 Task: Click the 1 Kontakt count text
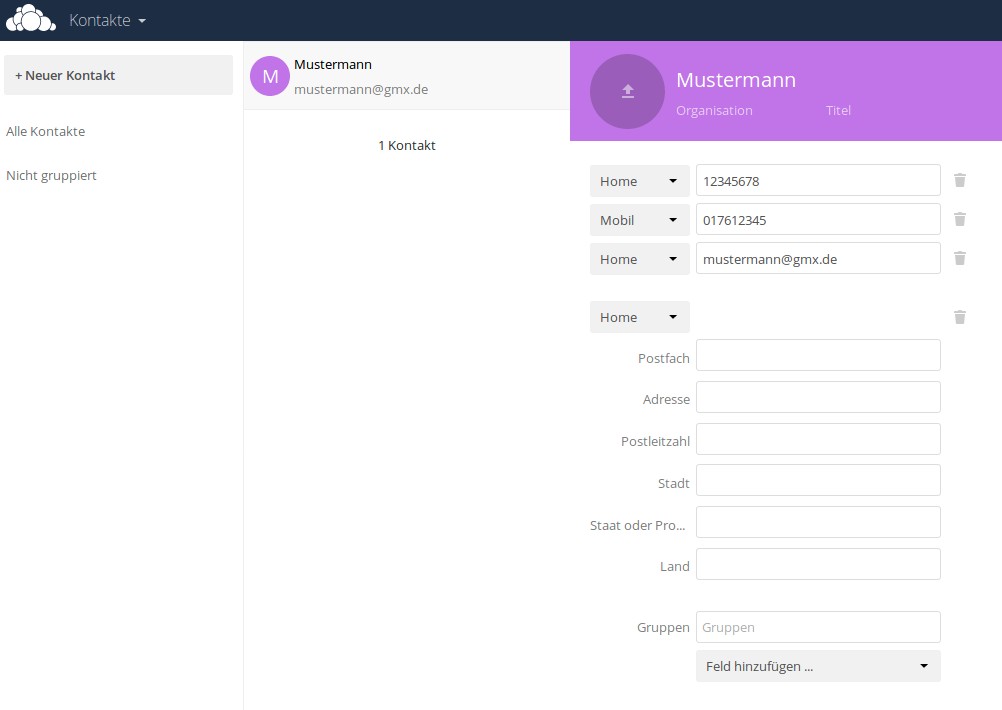click(x=406, y=146)
